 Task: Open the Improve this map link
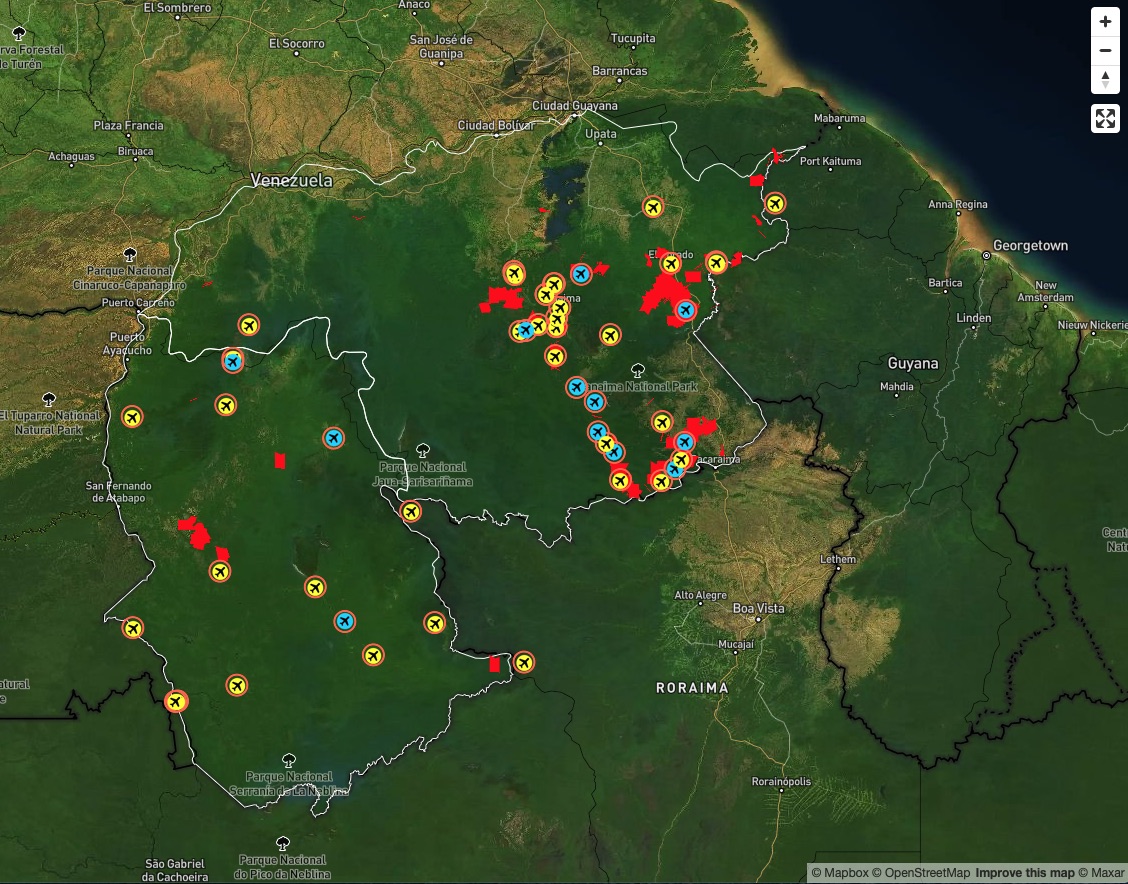pos(1023,872)
